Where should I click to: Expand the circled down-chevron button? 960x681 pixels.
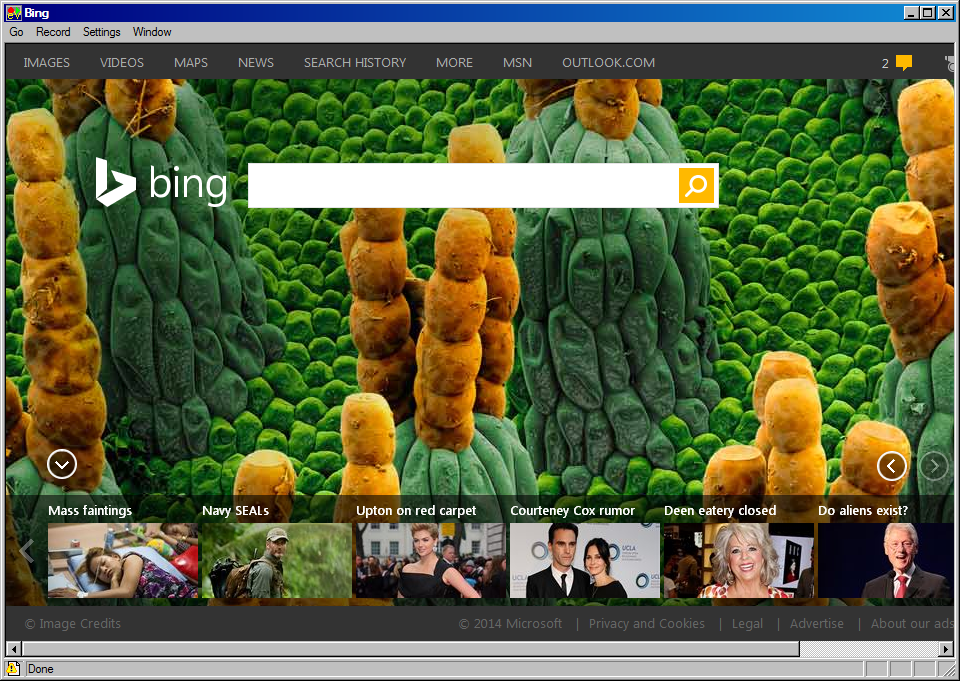click(x=62, y=464)
